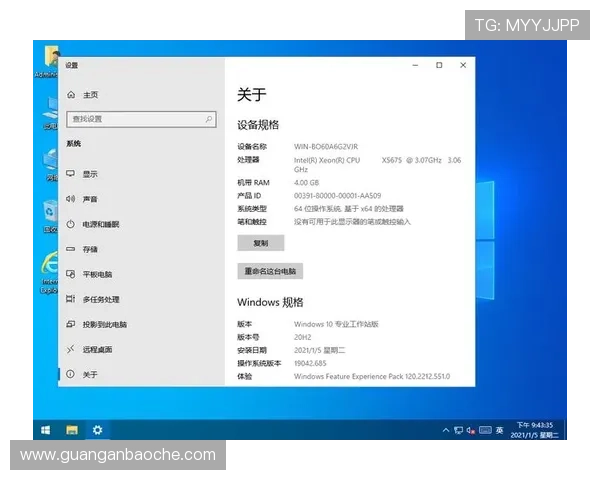Click the volume icon in the tray
600x480 pixels.
[x=471, y=431]
